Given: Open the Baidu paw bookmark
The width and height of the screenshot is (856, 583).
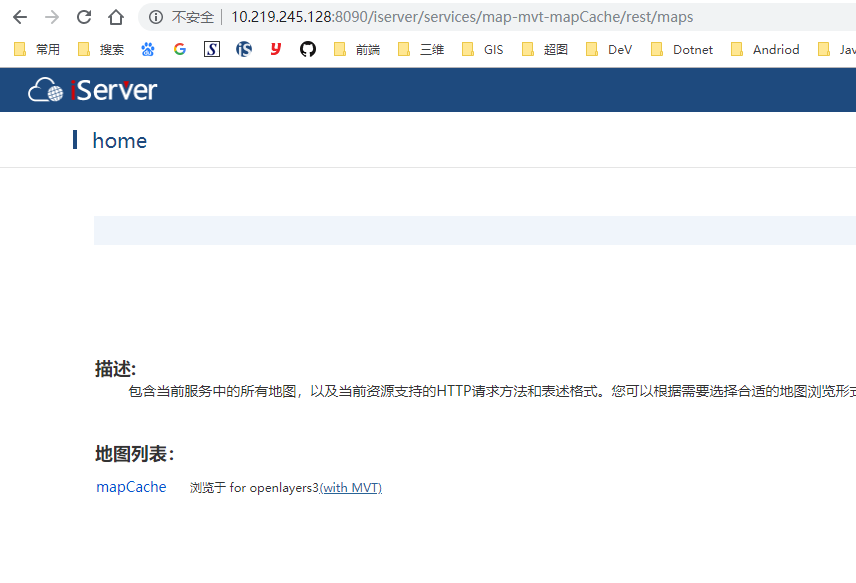Looking at the screenshot, I should coord(147,50).
